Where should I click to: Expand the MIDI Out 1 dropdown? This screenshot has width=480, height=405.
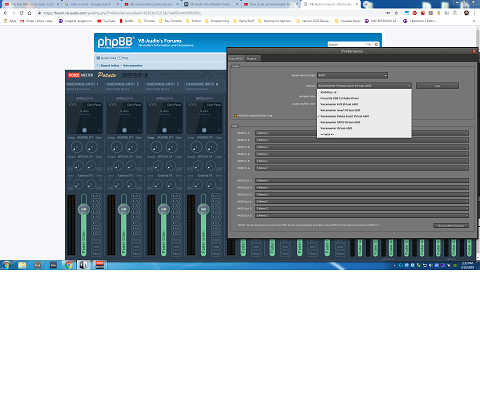[362, 180]
